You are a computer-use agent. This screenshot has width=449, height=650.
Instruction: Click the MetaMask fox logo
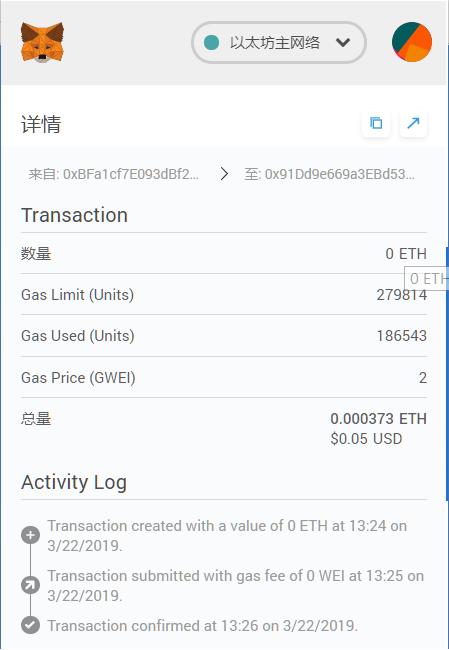point(42,42)
